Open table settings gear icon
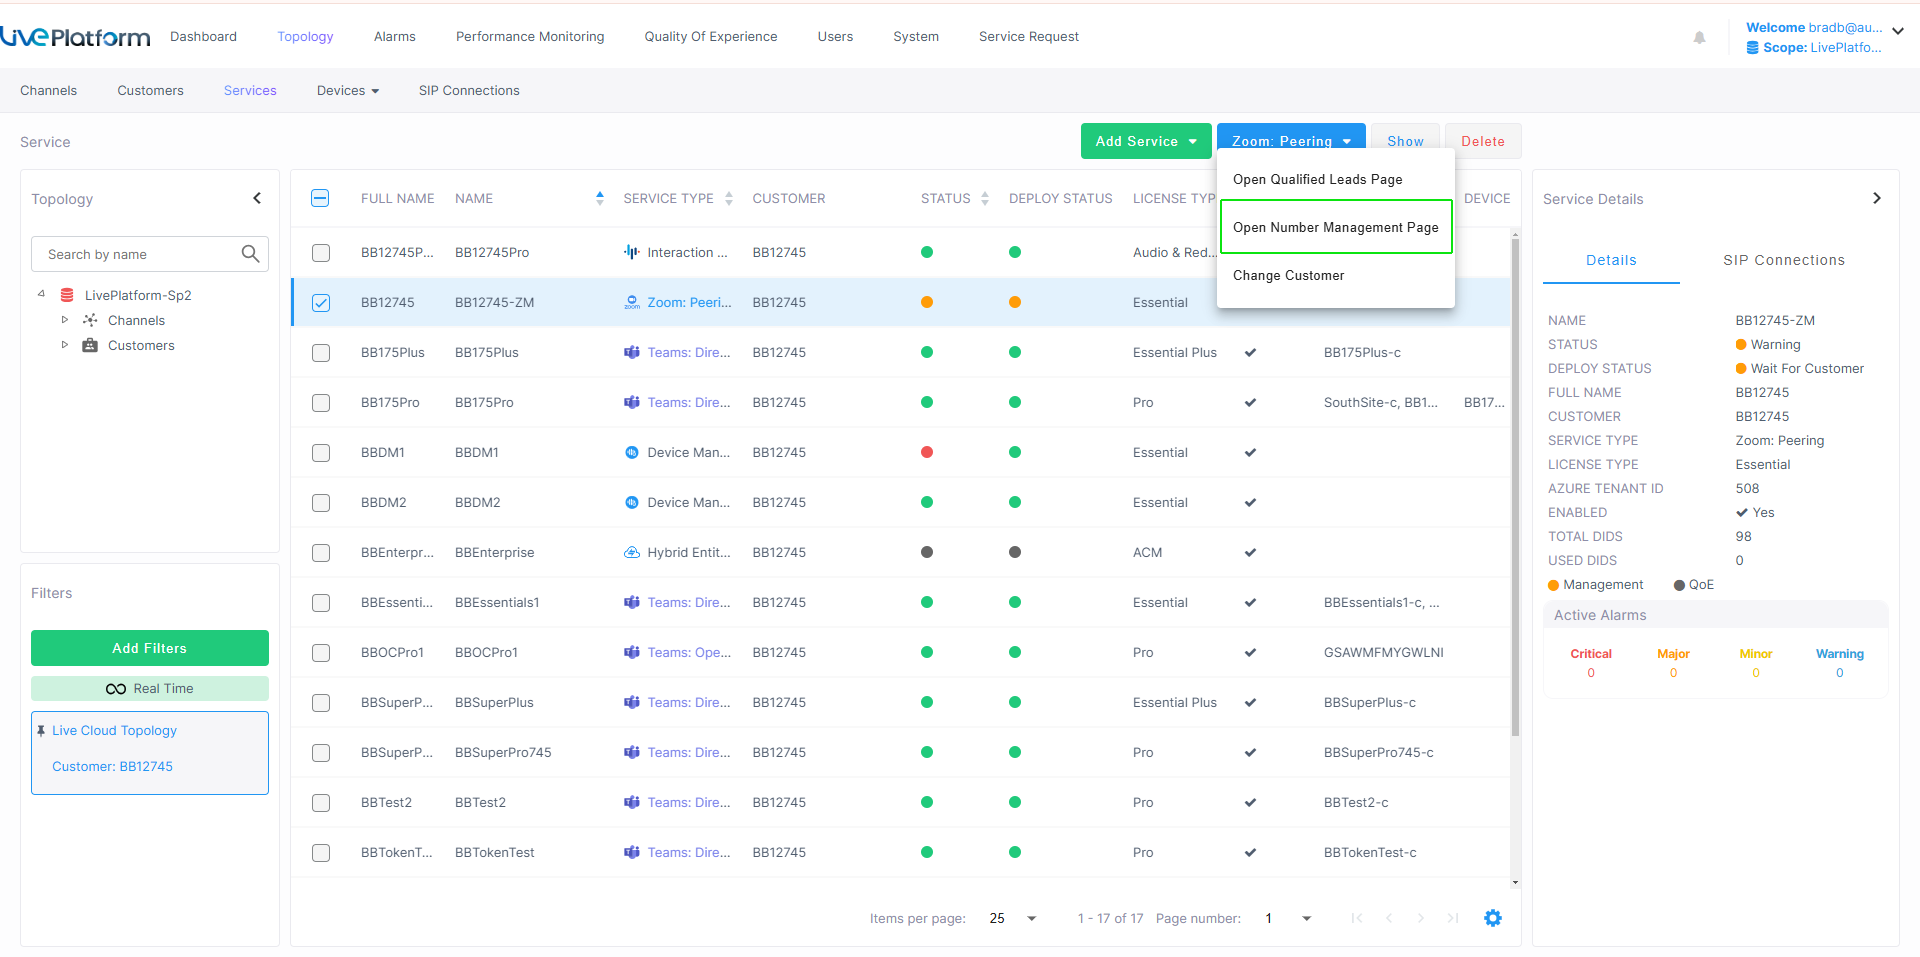Screen dimensions: 1920x957 pyautogui.click(x=1493, y=918)
